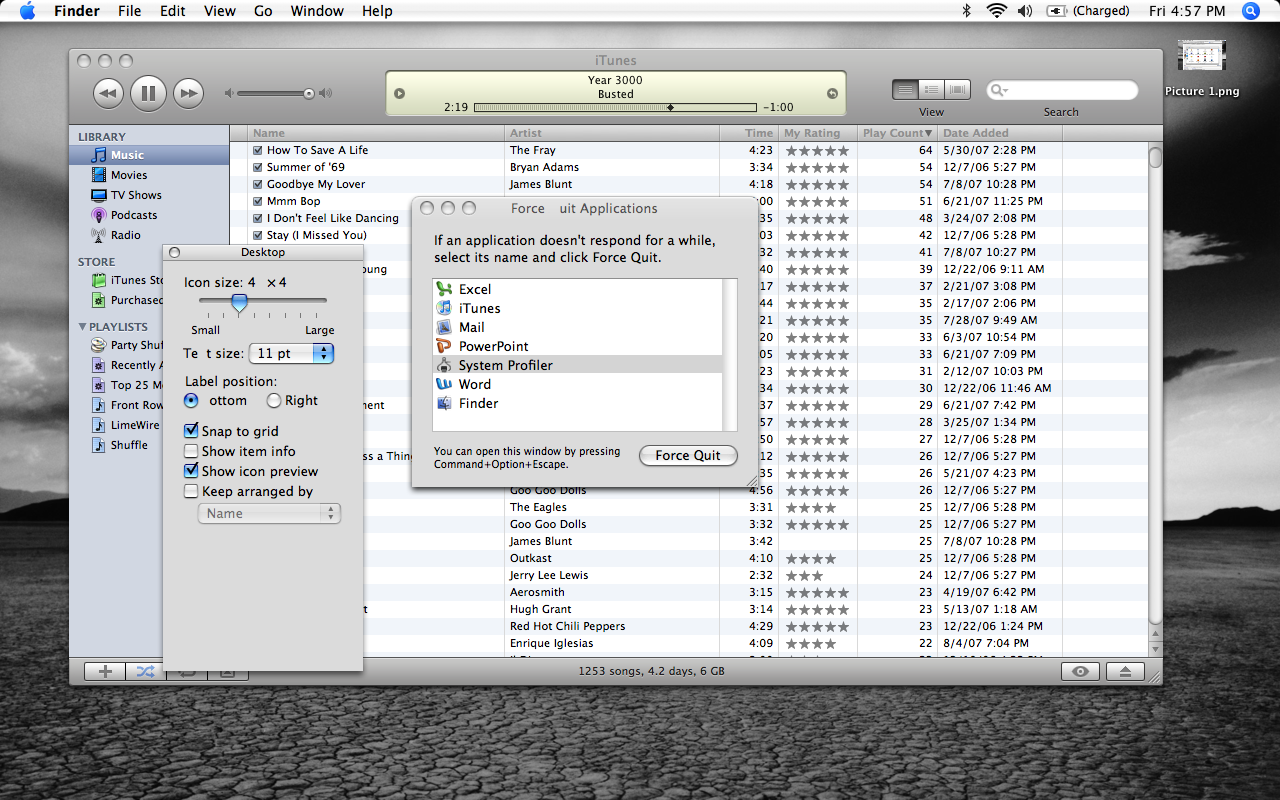Select the Right label position radio
The image size is (1280, 800).
274,400
